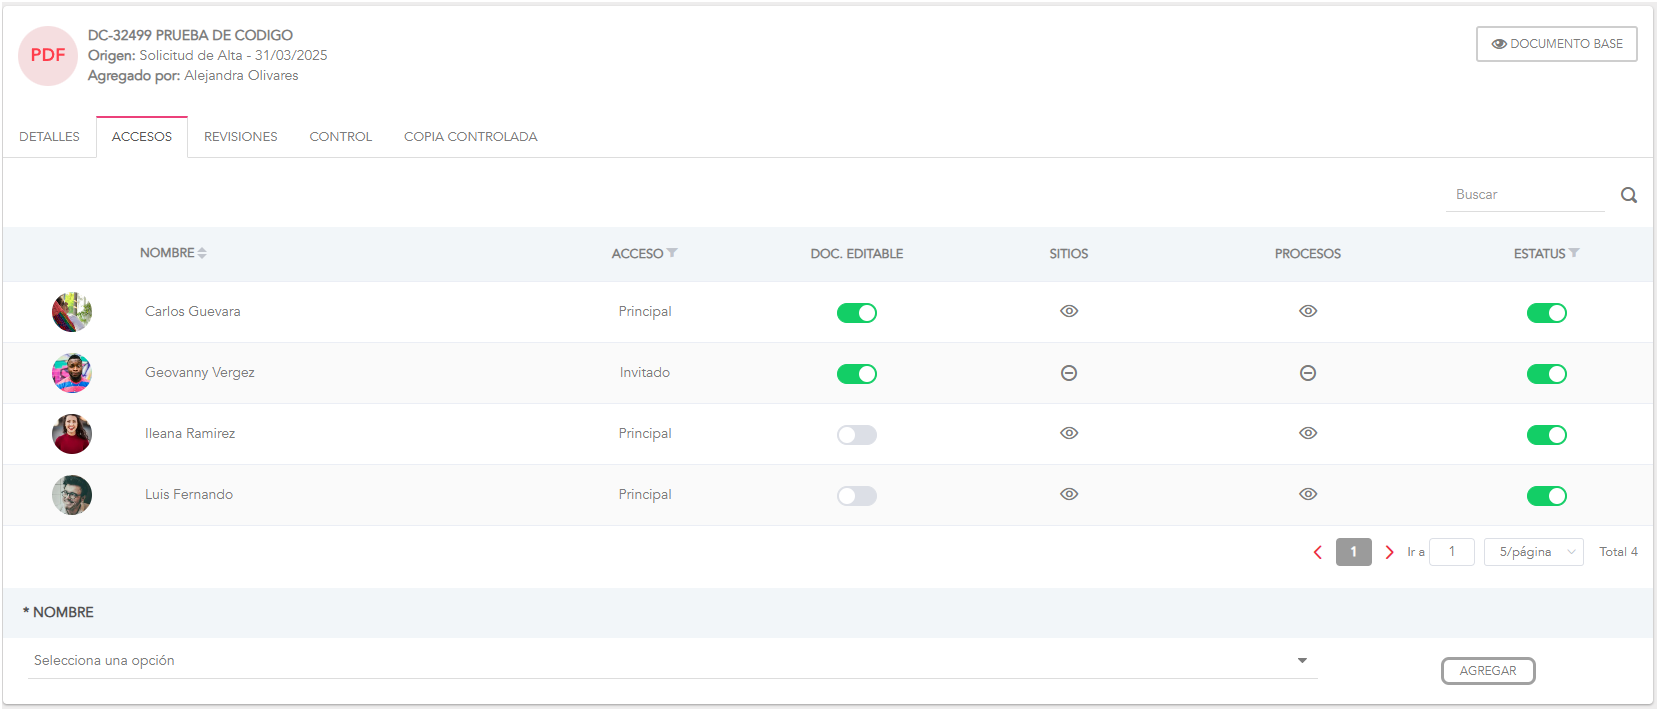Turn off status for Luis Fernando

pos(1546,496)
